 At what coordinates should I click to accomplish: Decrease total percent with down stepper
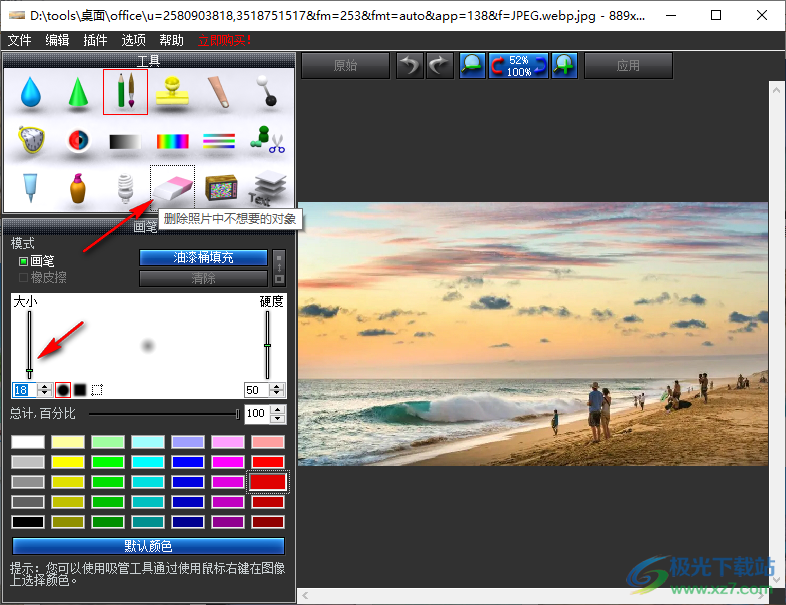tap(278, 418)
